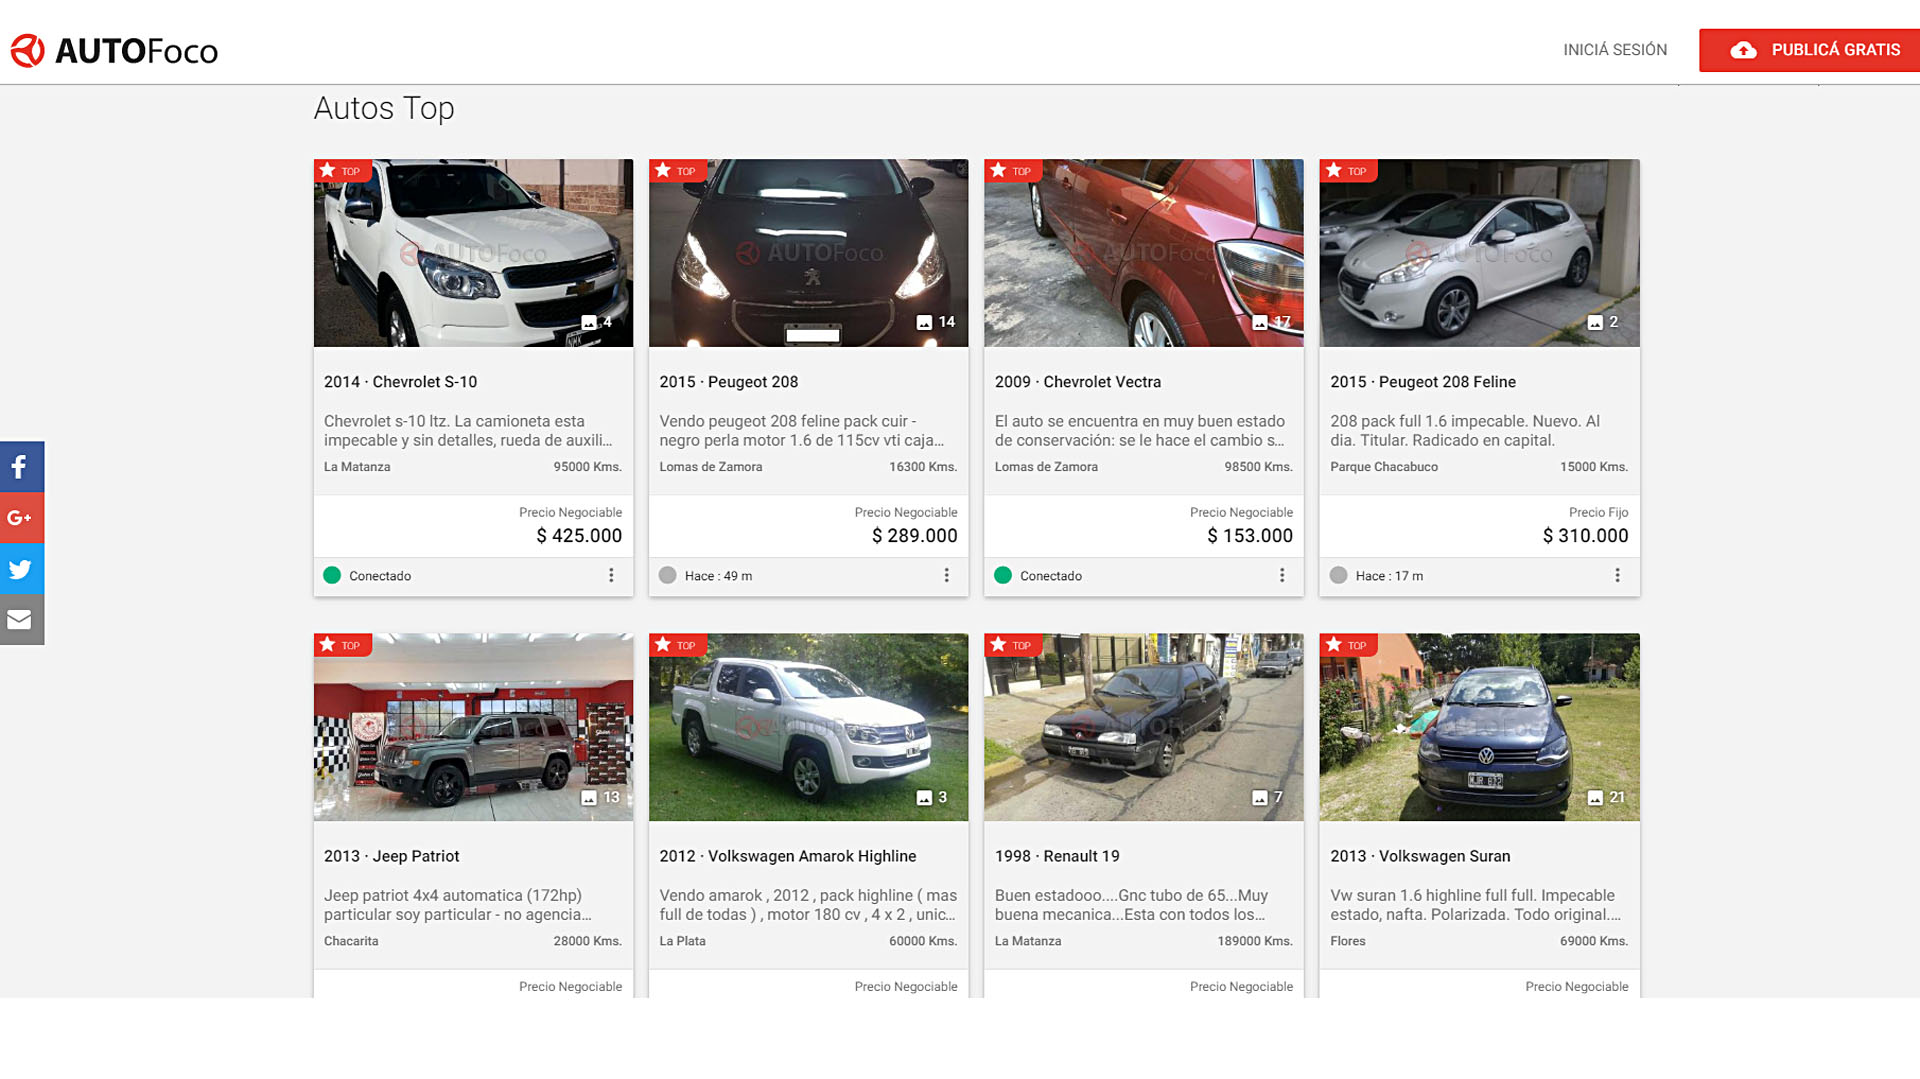Click 'La Plata' location text
The height and width of the screenshot is (1079, 1920).
coord(682,941)
